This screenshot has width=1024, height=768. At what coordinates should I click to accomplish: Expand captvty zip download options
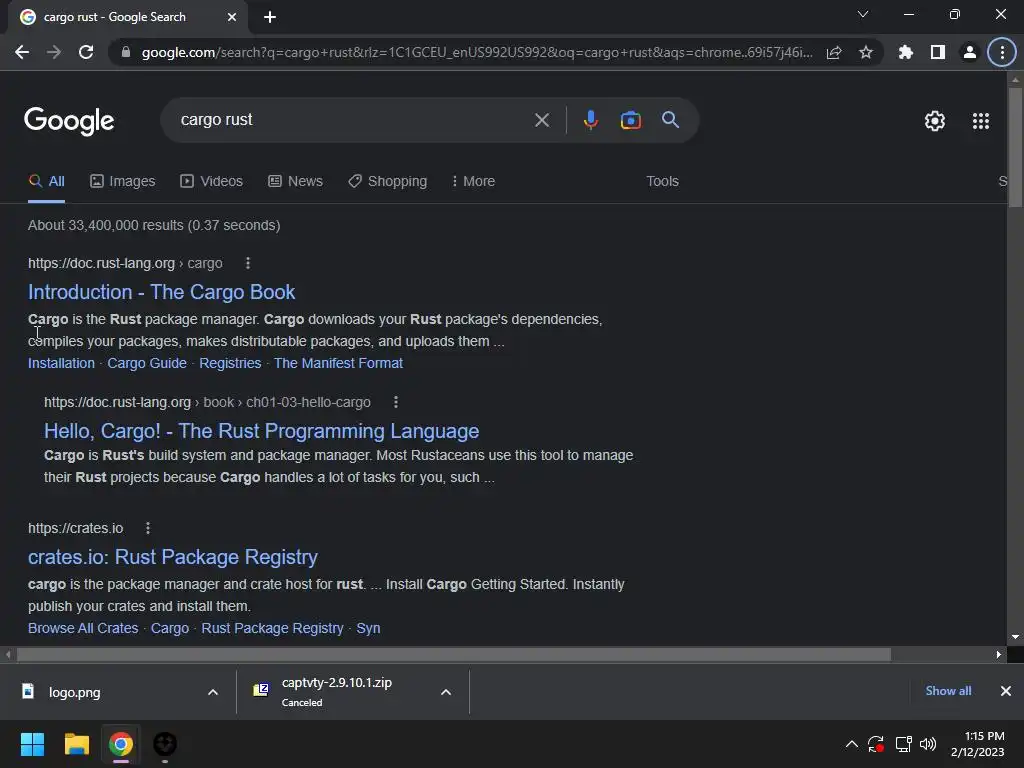click(446, 692)
